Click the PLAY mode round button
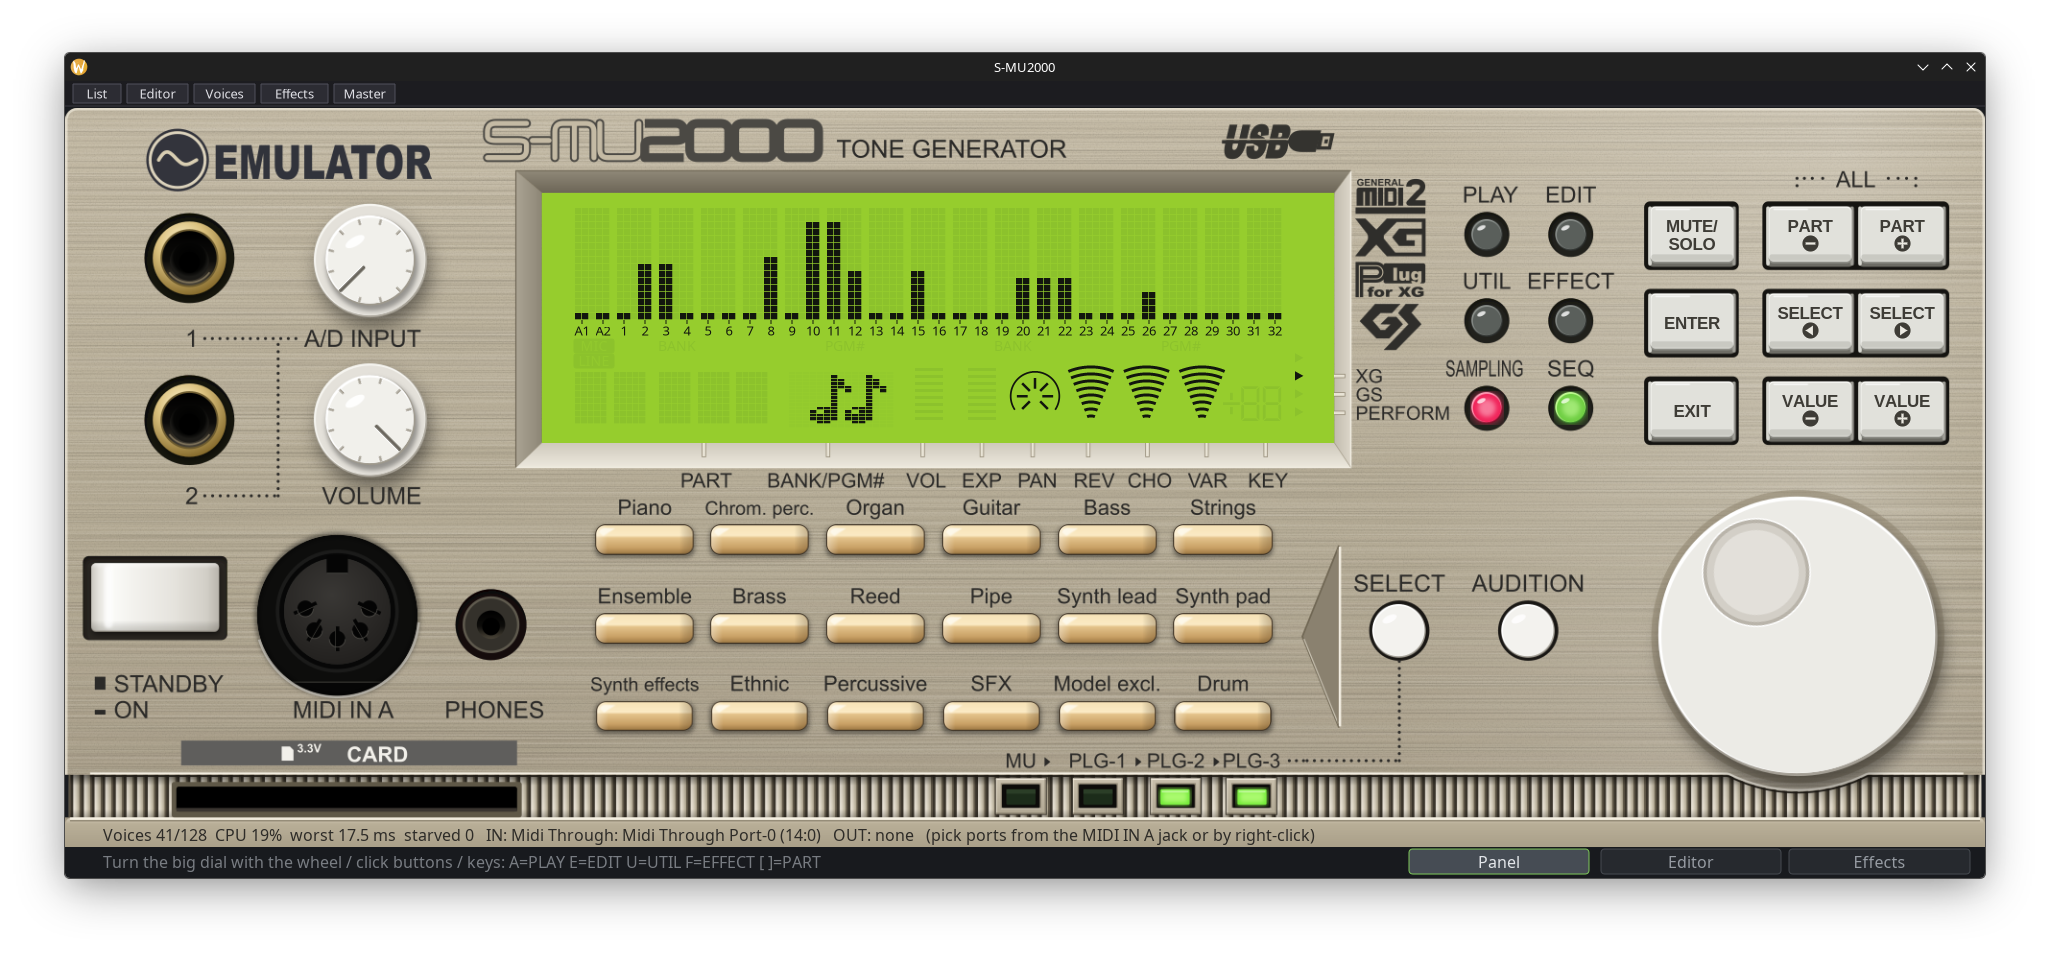This screenshot has width=2050, height=955. (x=1486, y=235)
